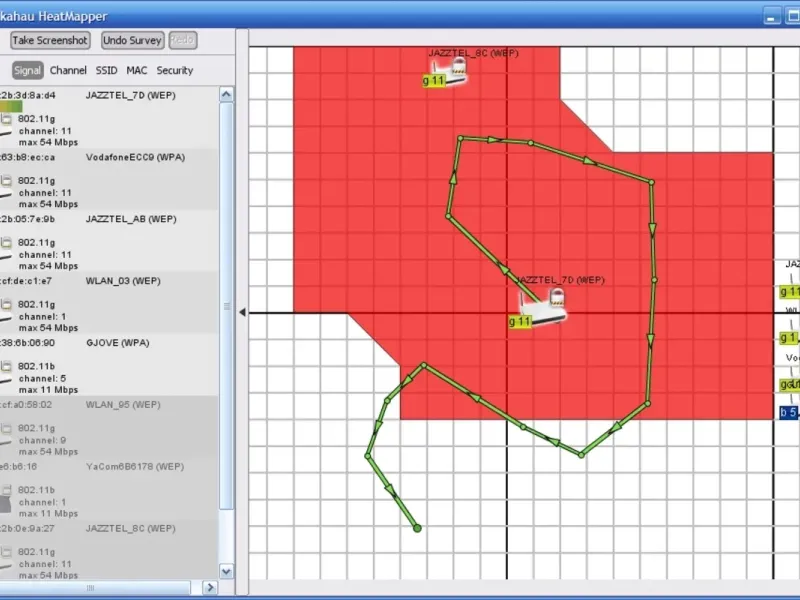This screenshot has width=800, height=600.
Task: Click the JAZZTEL_8C access point icon on the map
Action: [452, 71]
